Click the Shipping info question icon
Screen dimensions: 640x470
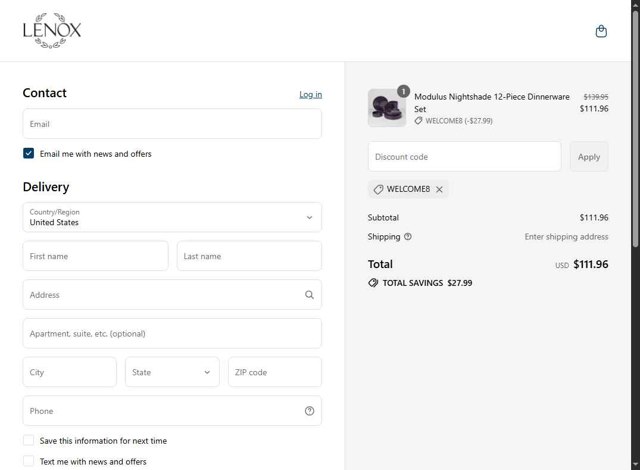408,237
